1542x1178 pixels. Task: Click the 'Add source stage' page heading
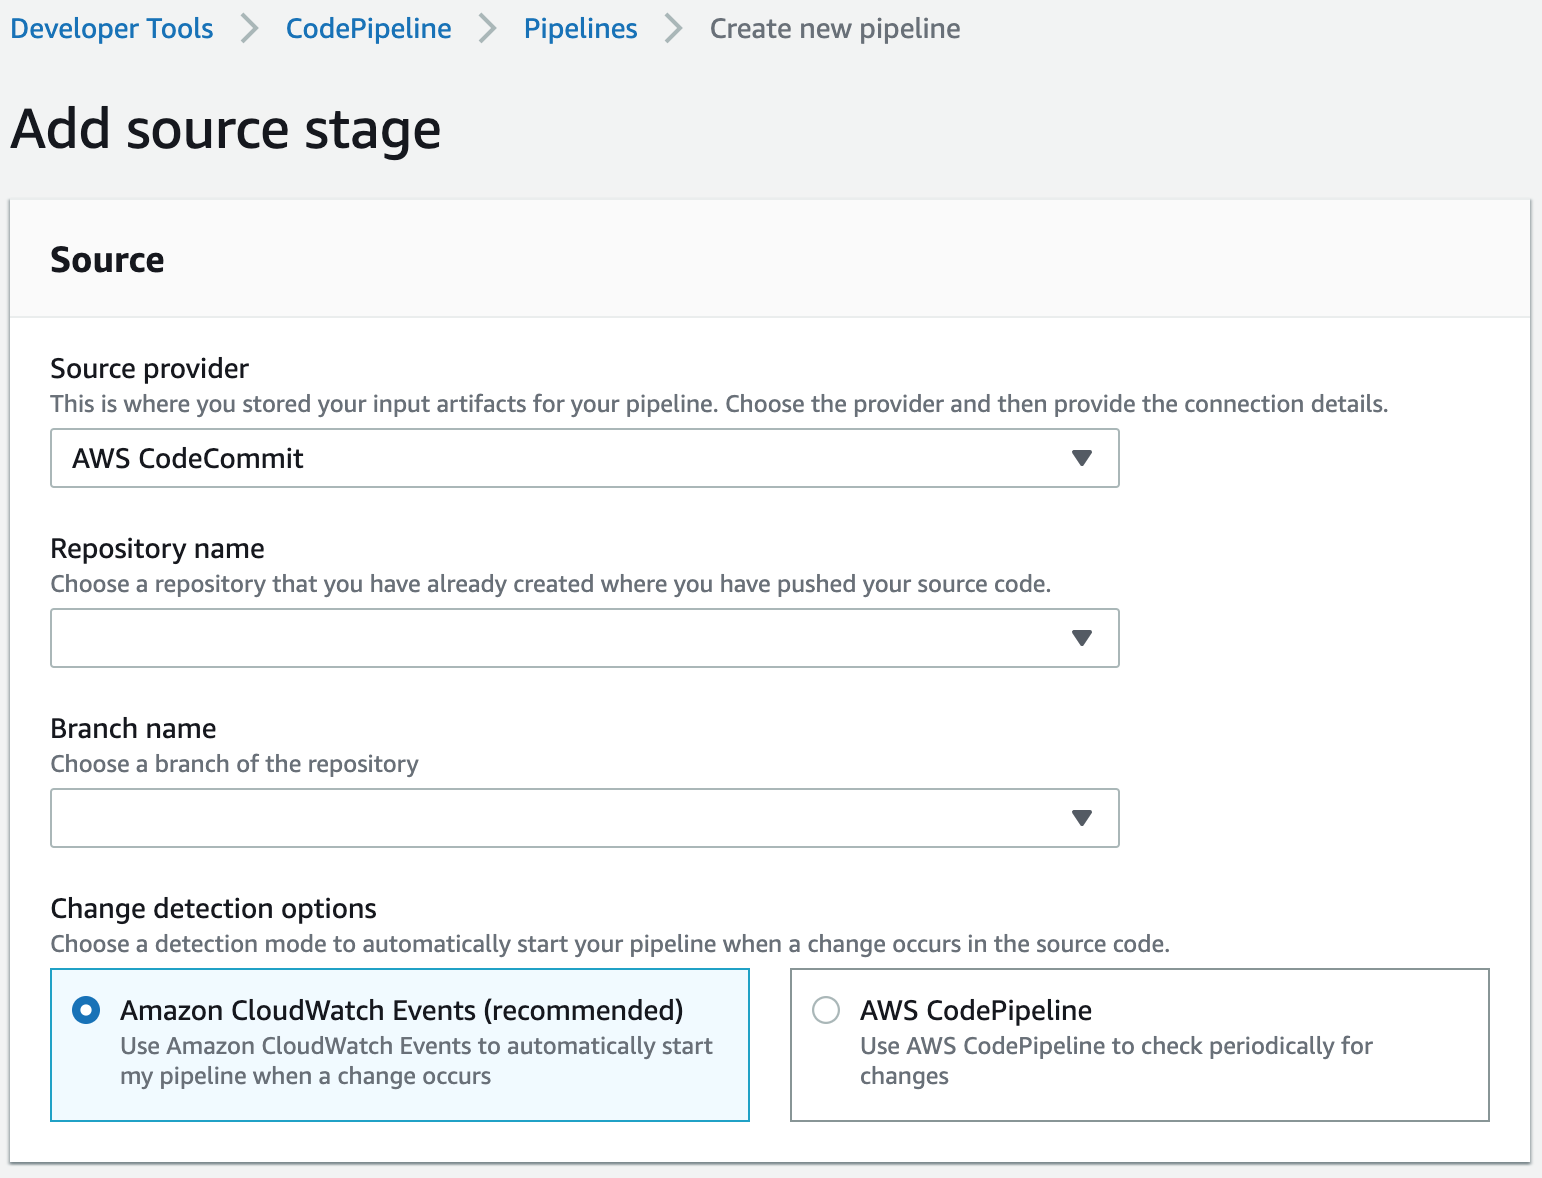click(x=226, y=130)
